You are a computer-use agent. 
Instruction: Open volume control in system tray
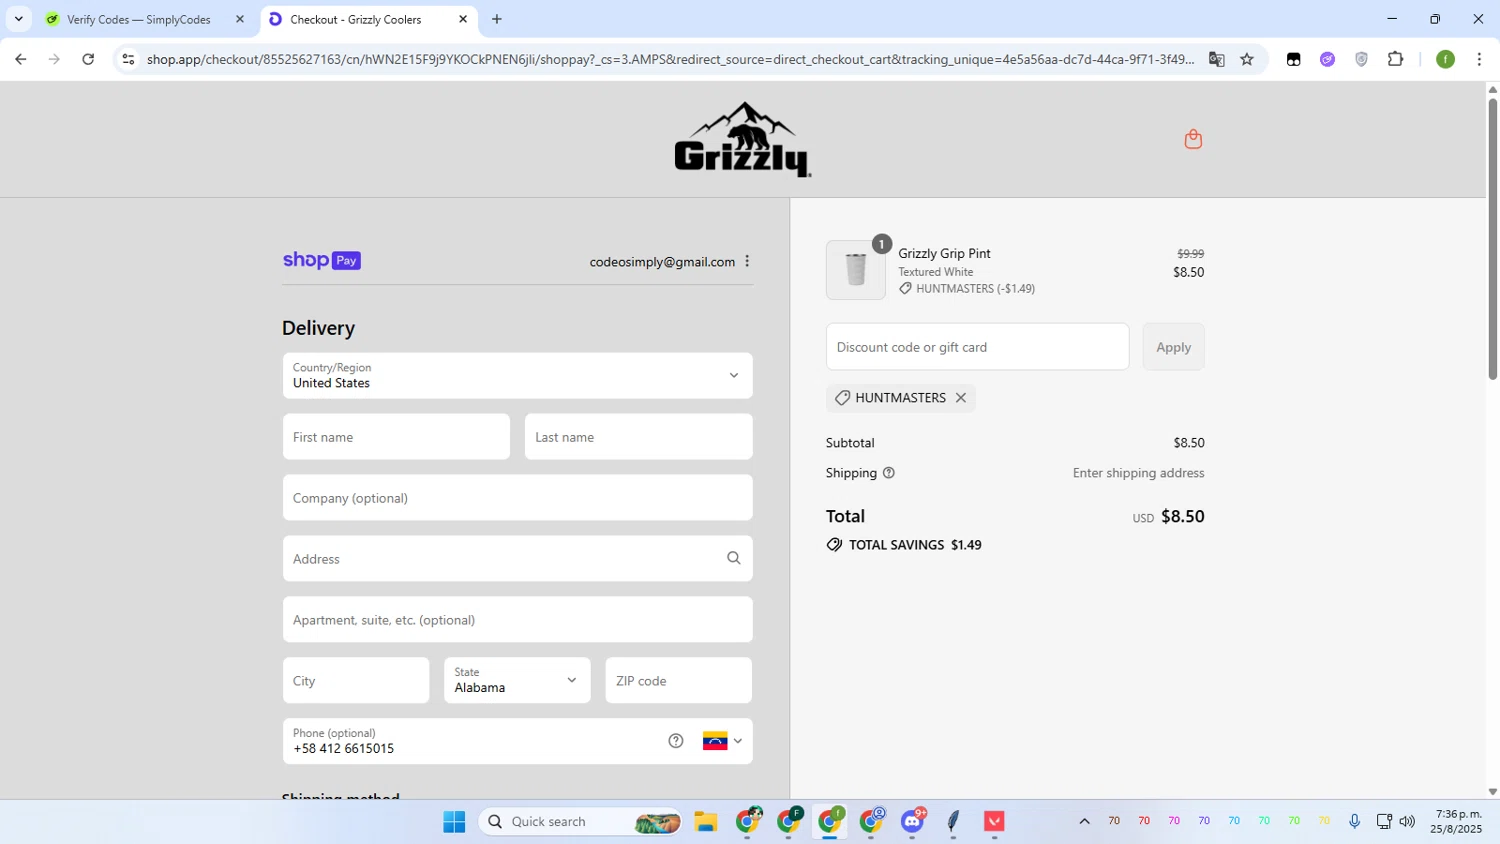(1407, 821)
